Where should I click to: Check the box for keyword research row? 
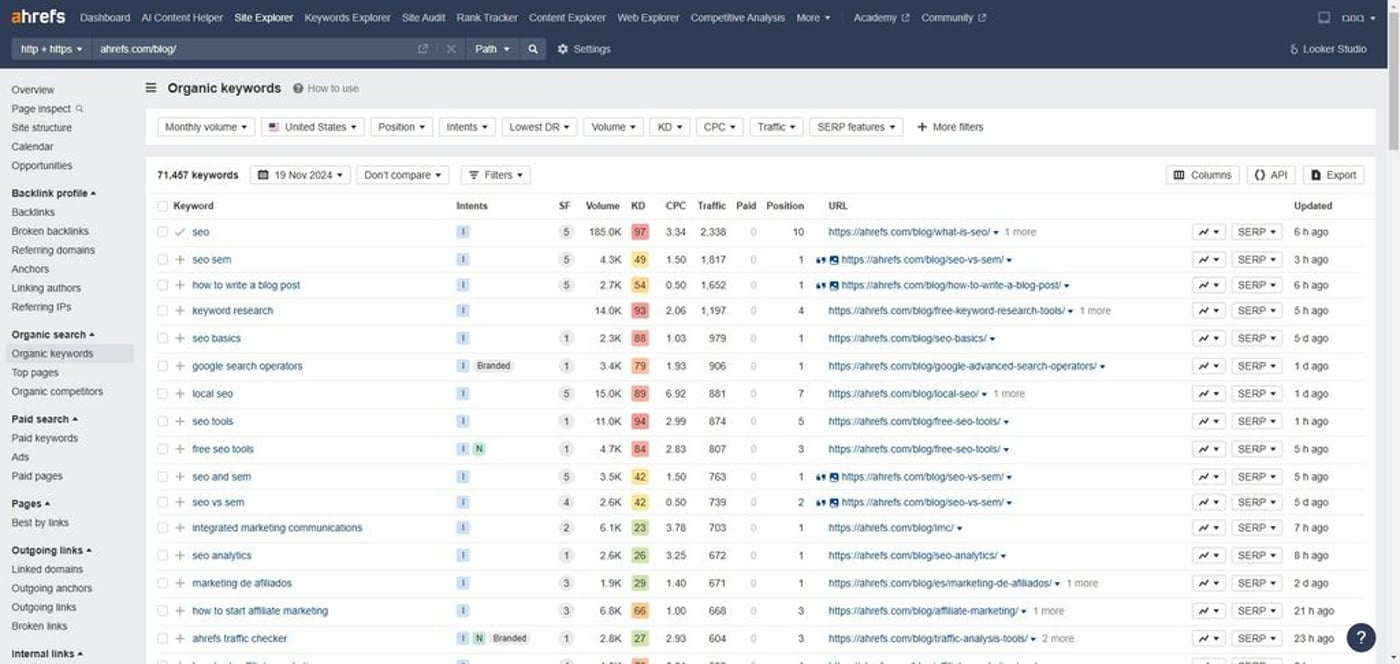pyautogui.click(x=162, y=311)
